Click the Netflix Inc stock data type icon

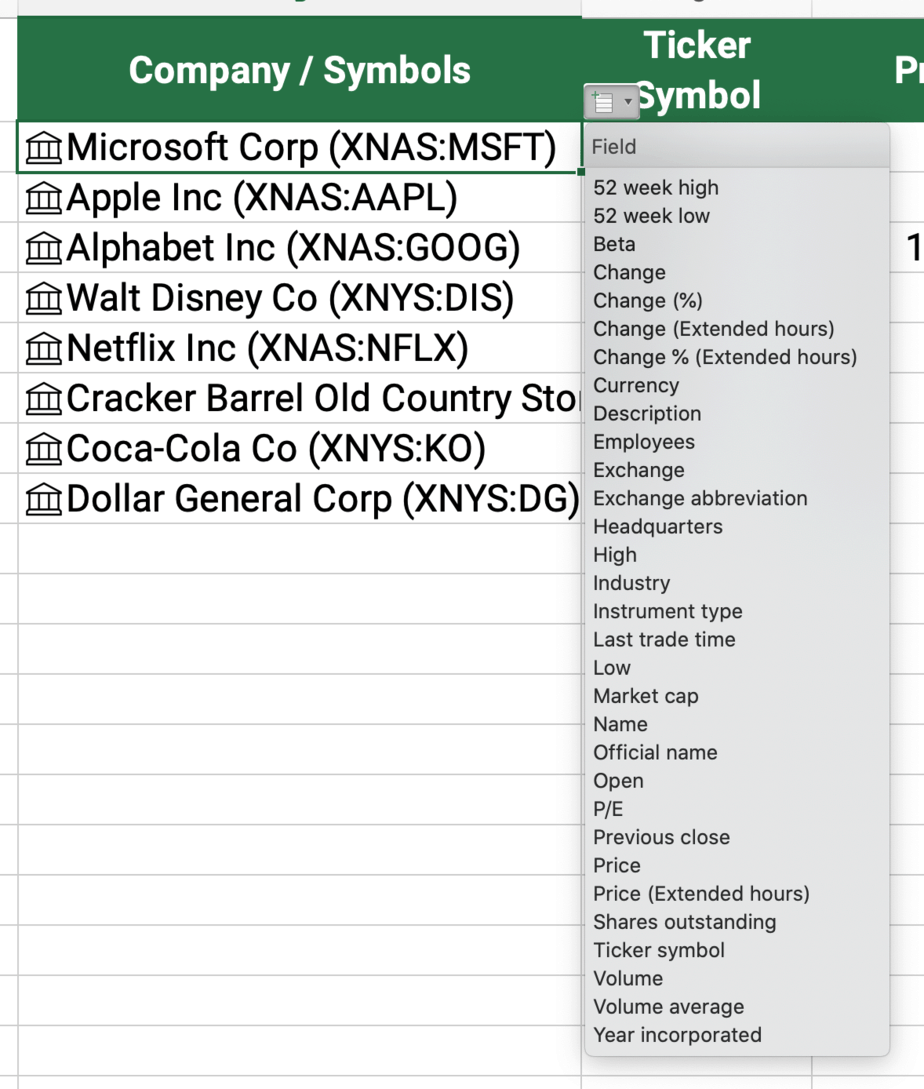click(x=44, y=349)
